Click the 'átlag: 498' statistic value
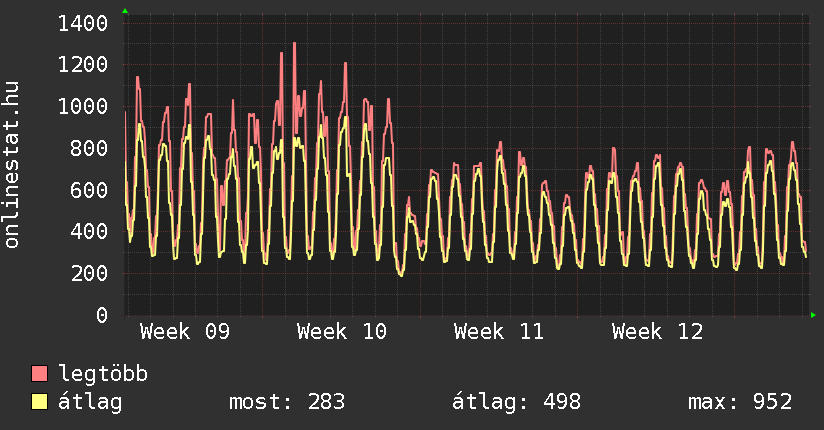This screenshot has height=430, width=824. 517,402
